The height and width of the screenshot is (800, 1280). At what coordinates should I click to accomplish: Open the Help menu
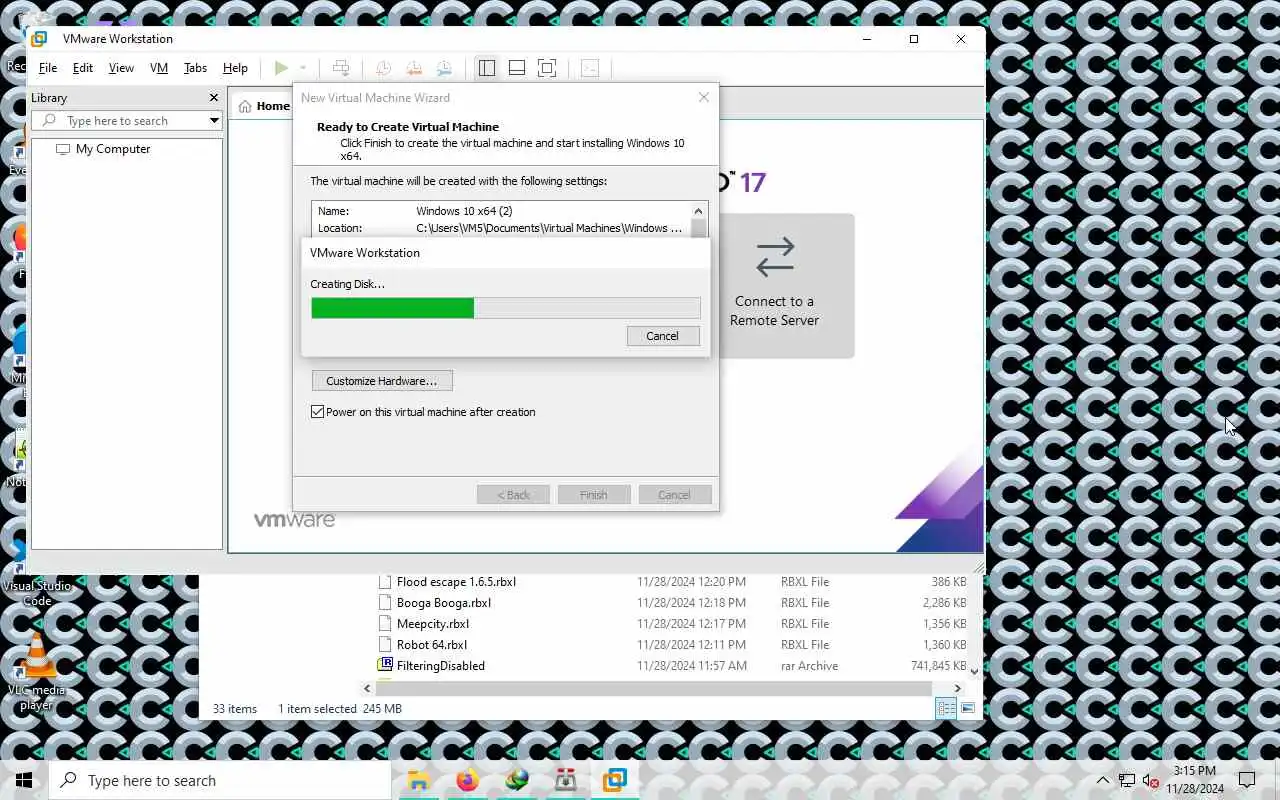point(235,68)
